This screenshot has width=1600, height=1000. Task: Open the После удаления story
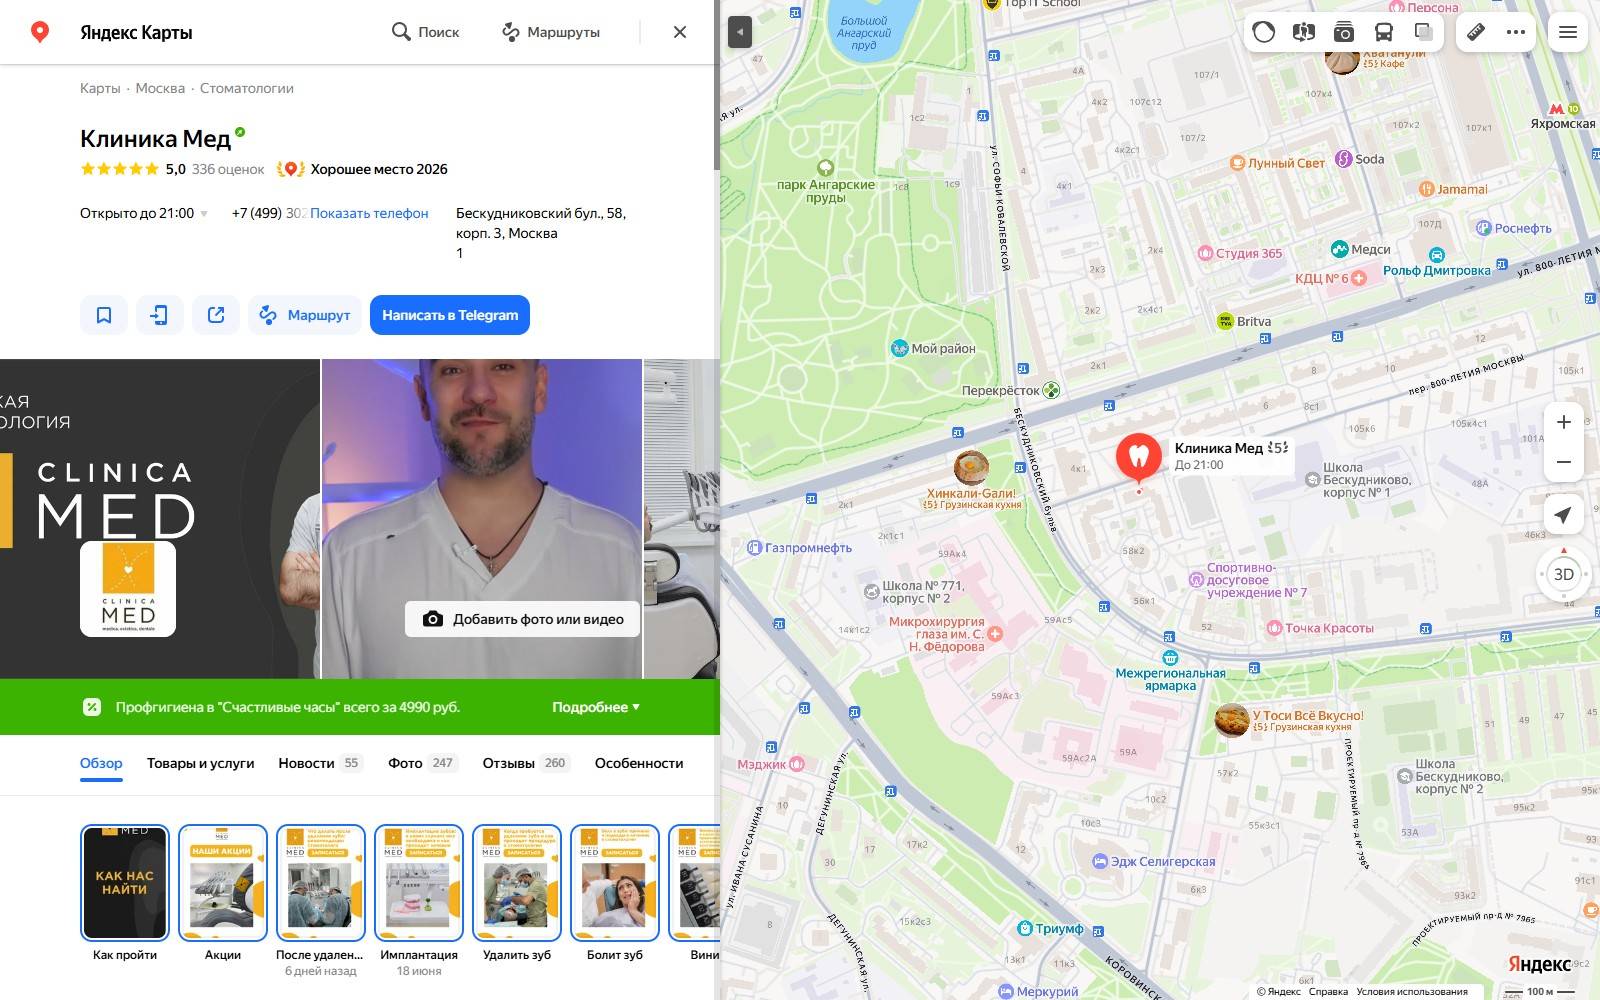pyautogui.click(x=321, y=882)
